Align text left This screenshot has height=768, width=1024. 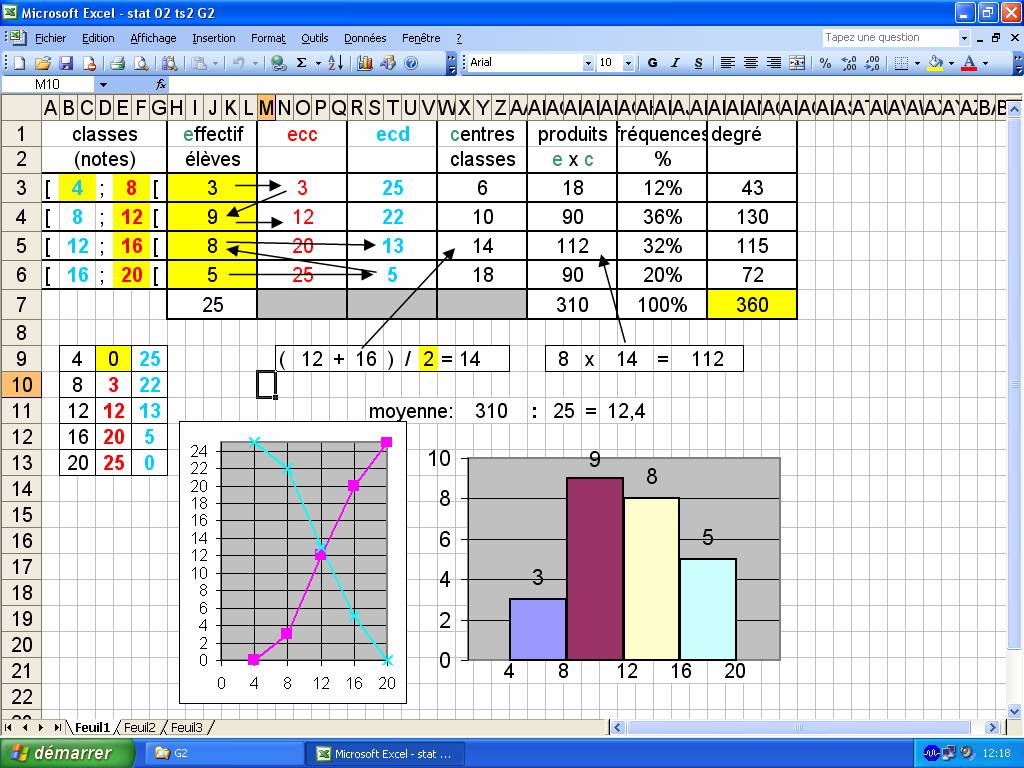coord(728,63)
